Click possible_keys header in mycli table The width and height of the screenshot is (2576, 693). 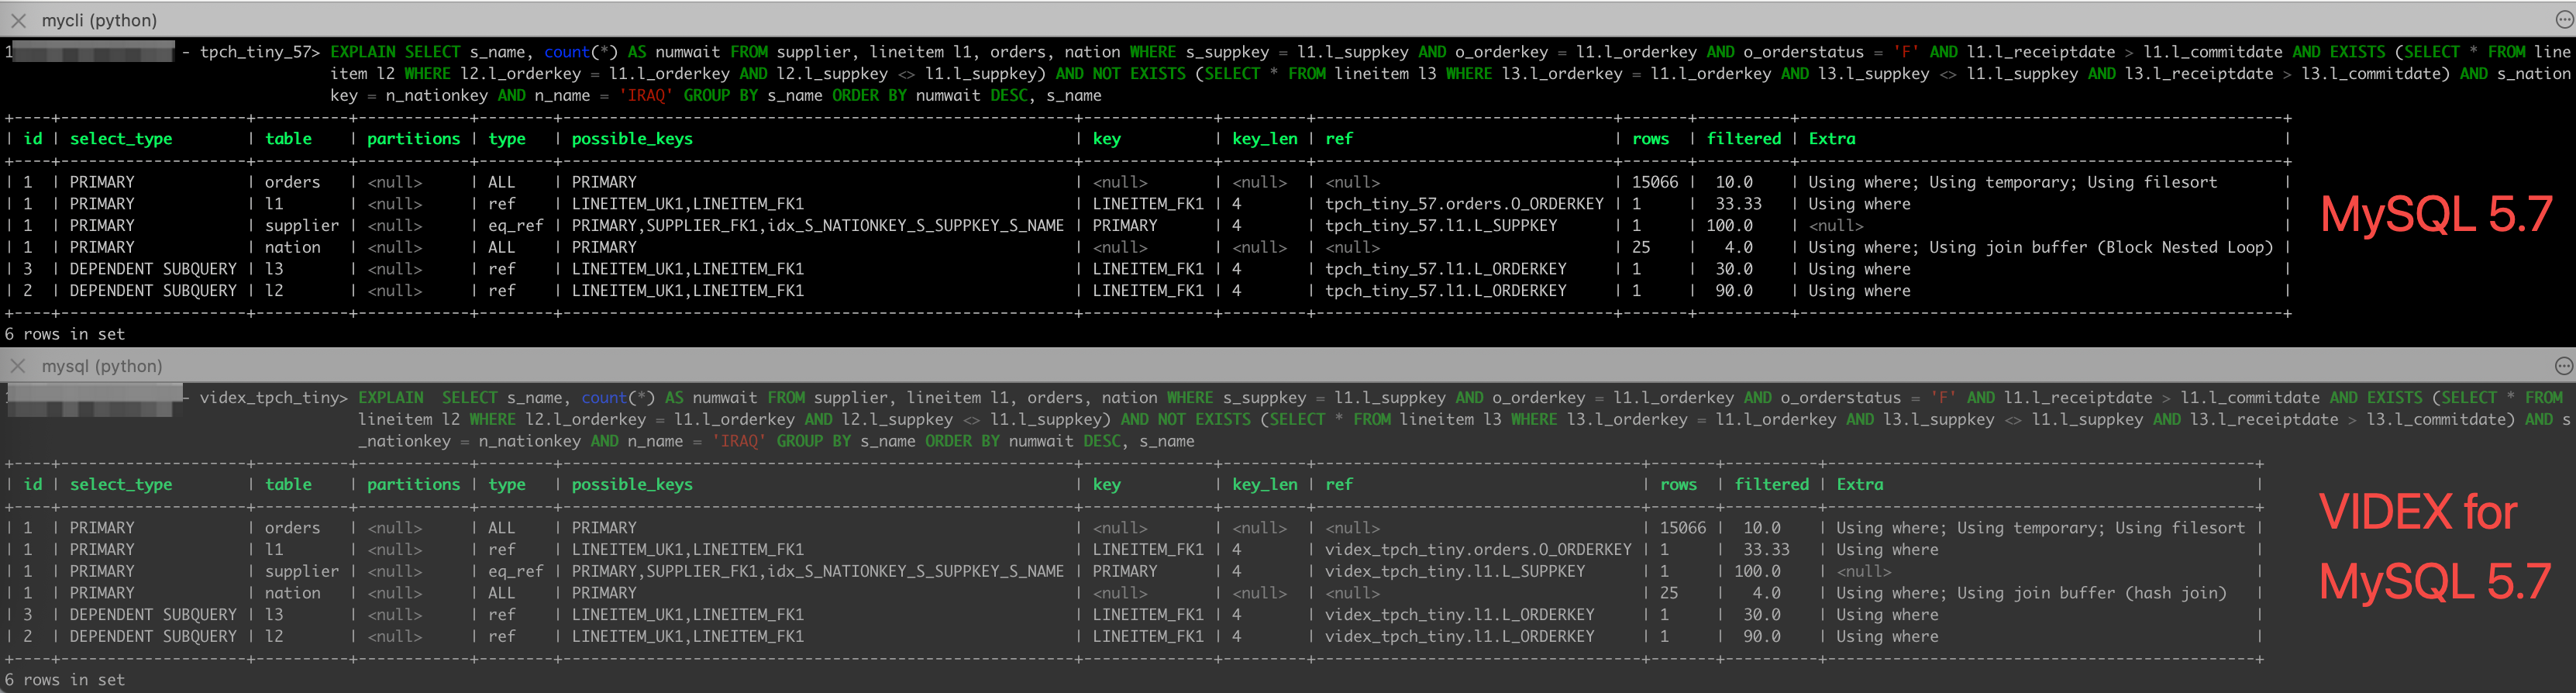tap(632, 139)
